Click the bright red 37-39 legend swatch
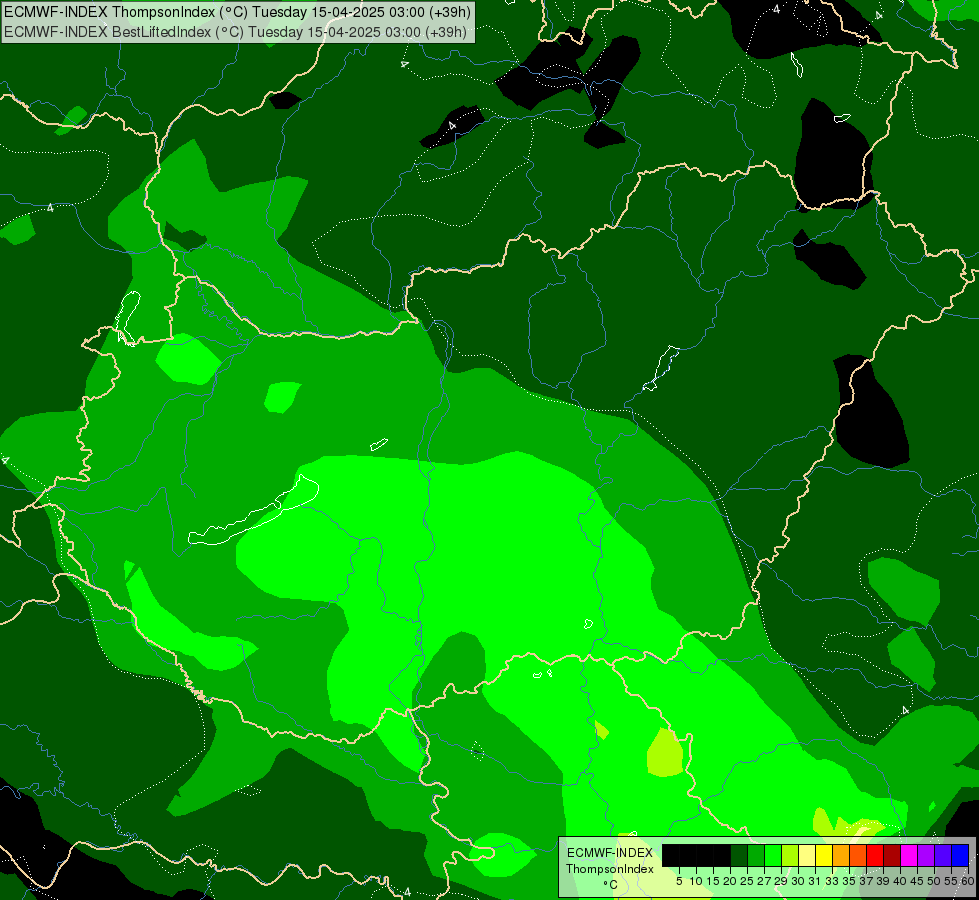The width and height of the screenshot is (979, 900). (x=875, y=855)
